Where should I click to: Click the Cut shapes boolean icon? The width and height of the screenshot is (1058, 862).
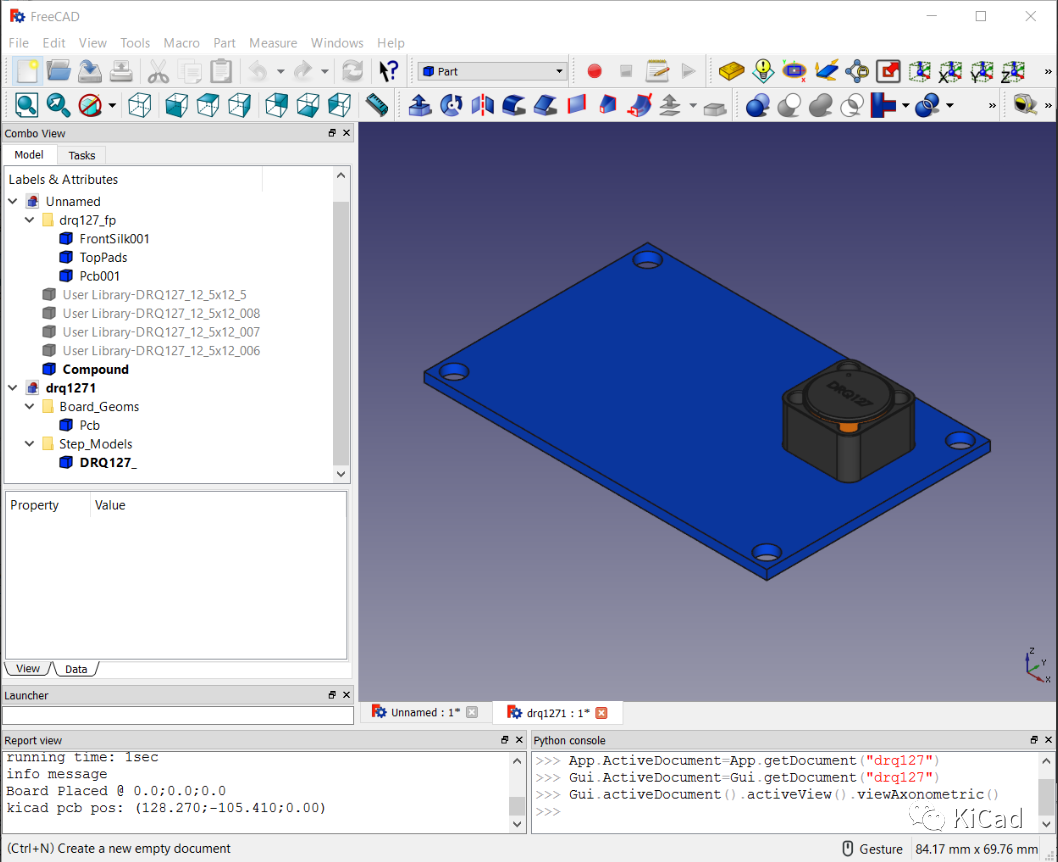click(x=789, y=105)
